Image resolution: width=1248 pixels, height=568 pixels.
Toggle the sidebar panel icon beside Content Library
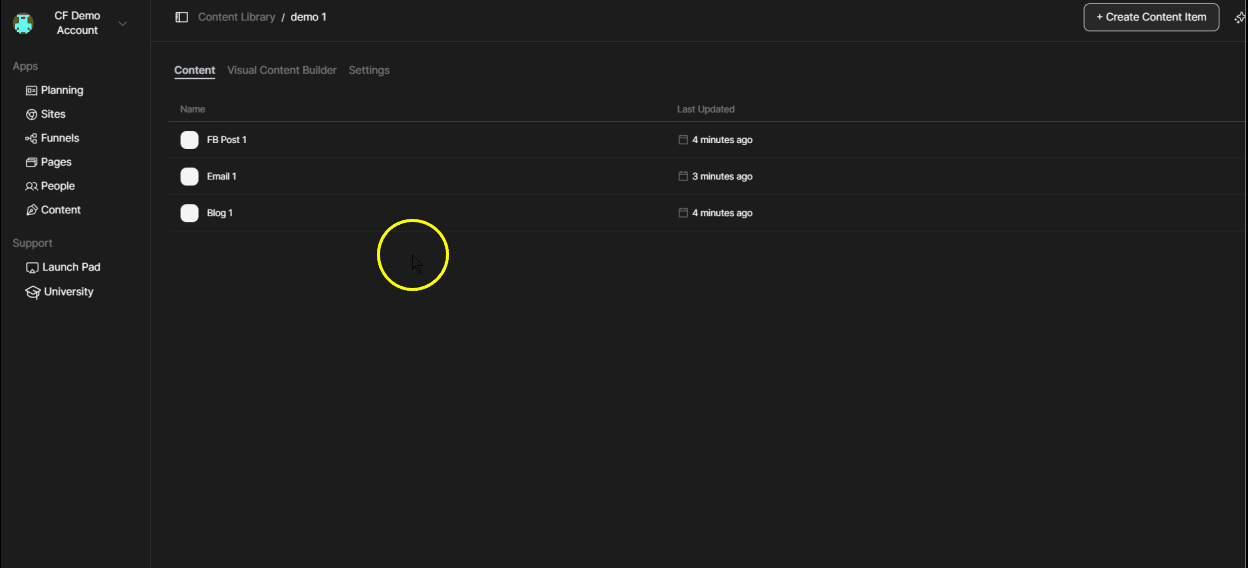pyautogui.click(x=182, y=17)
